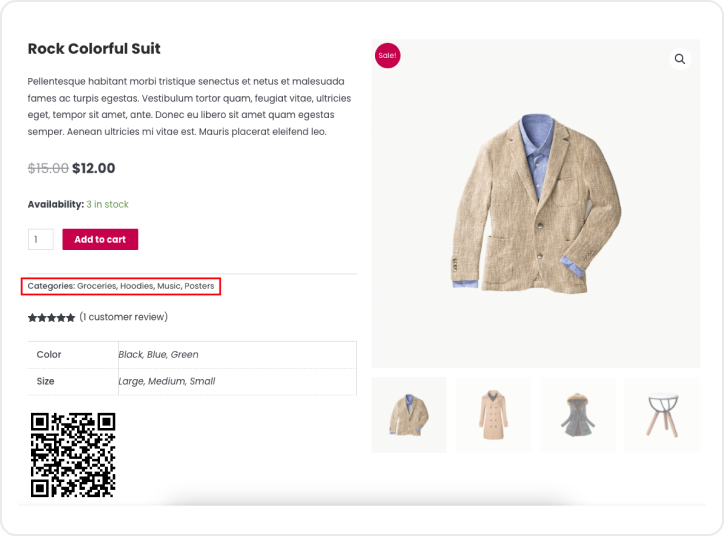This screenshot has width=724, height=536.
Task: Click the Rock Colorful Suit title
Action: [x=94, y=49]
